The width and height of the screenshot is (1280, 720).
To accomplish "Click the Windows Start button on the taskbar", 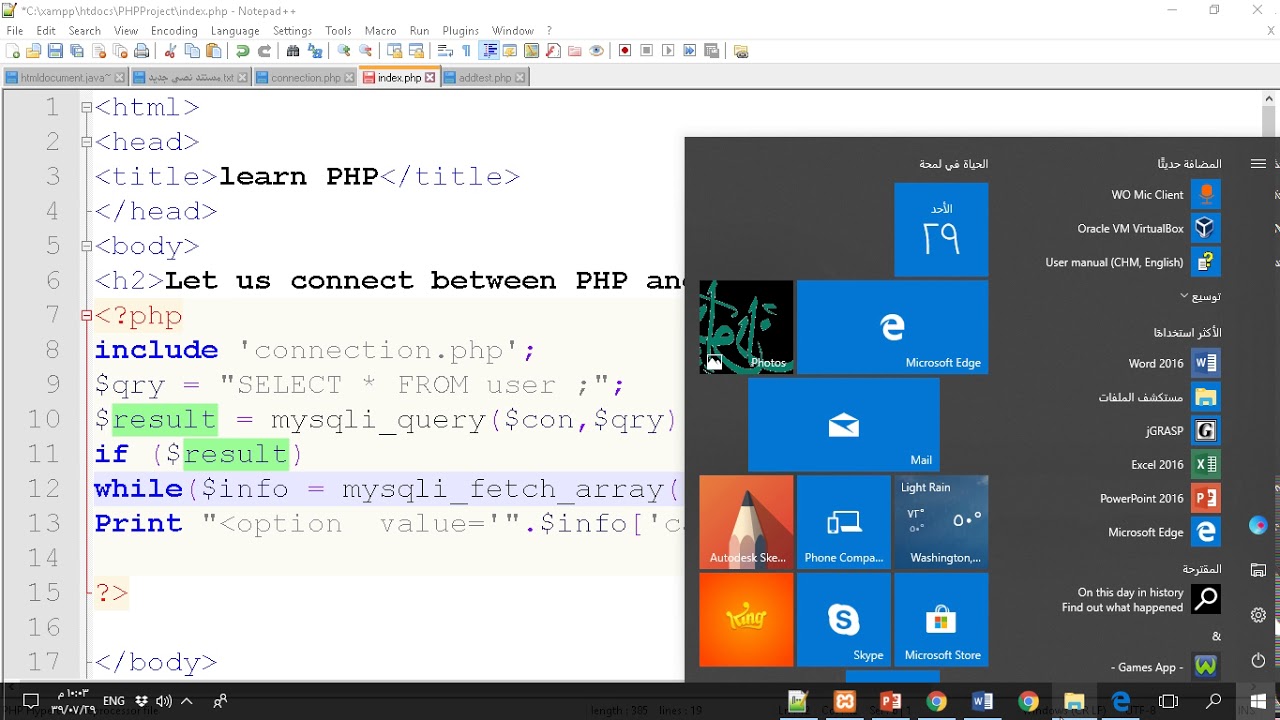I will click(x=1258, y=702).
